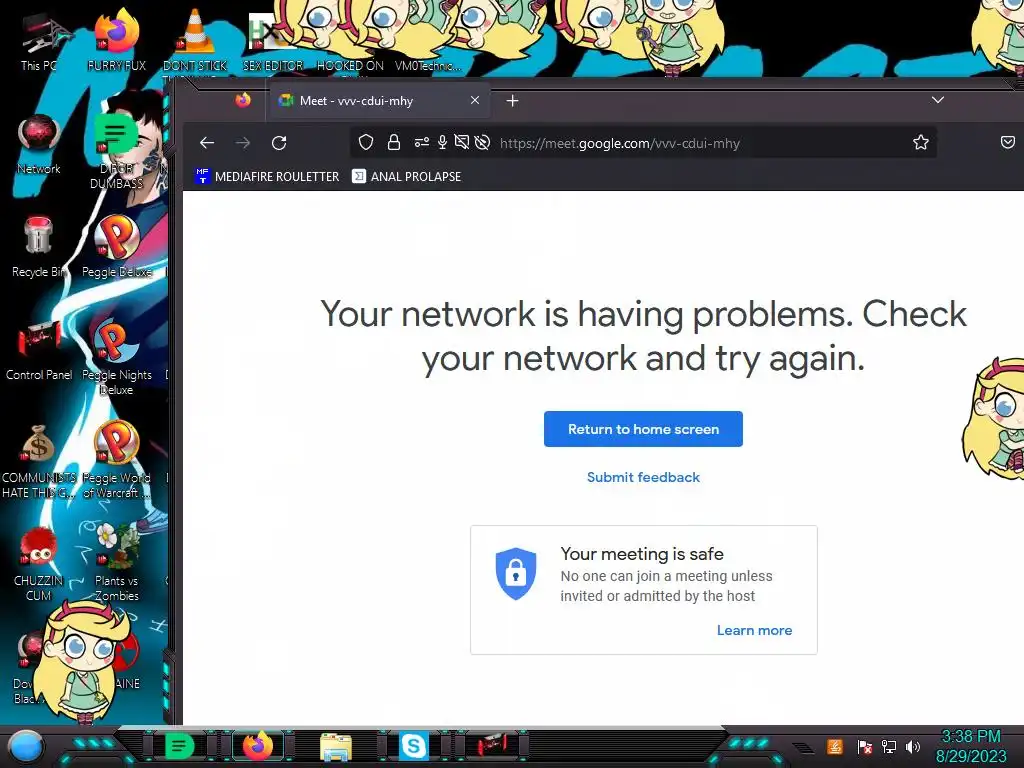Image resolution: width=1024 pixels, height=768 pixels.
Task: Open a new tab with the plus button
Action: click(x=513, y=101)
